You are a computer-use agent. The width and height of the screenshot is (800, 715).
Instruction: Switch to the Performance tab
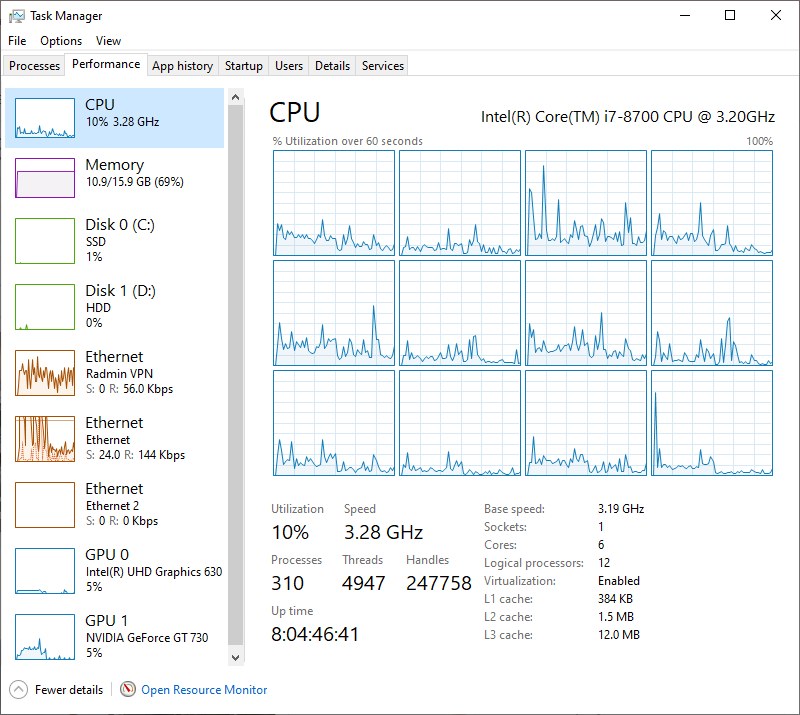pos(106,64)
